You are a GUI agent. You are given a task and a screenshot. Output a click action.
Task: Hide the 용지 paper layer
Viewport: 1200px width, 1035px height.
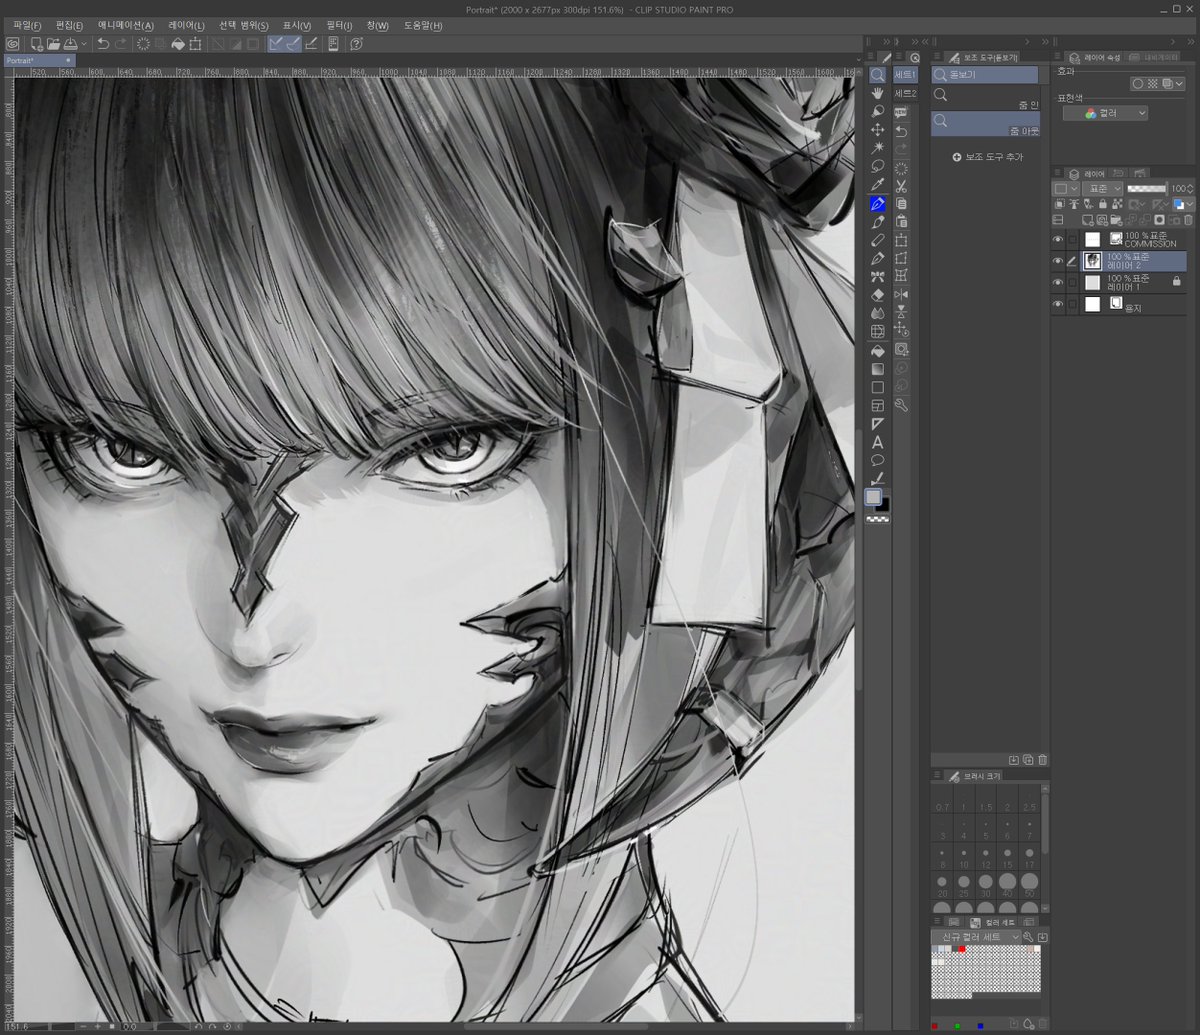[x=1058, y=304]
